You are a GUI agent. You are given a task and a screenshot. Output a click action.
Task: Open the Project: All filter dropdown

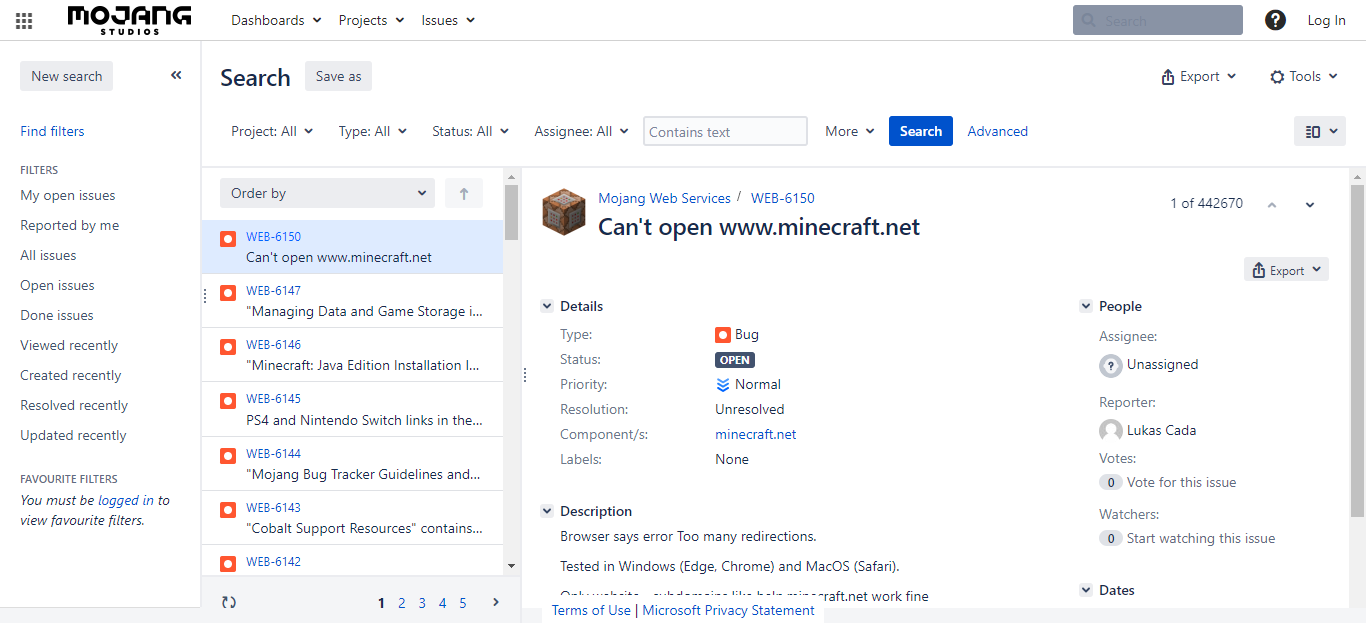point(272,131)
